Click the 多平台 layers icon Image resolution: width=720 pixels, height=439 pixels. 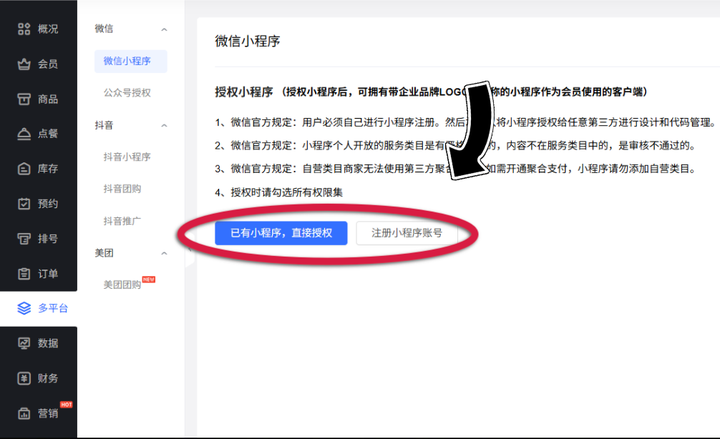[x=24, y=308]
